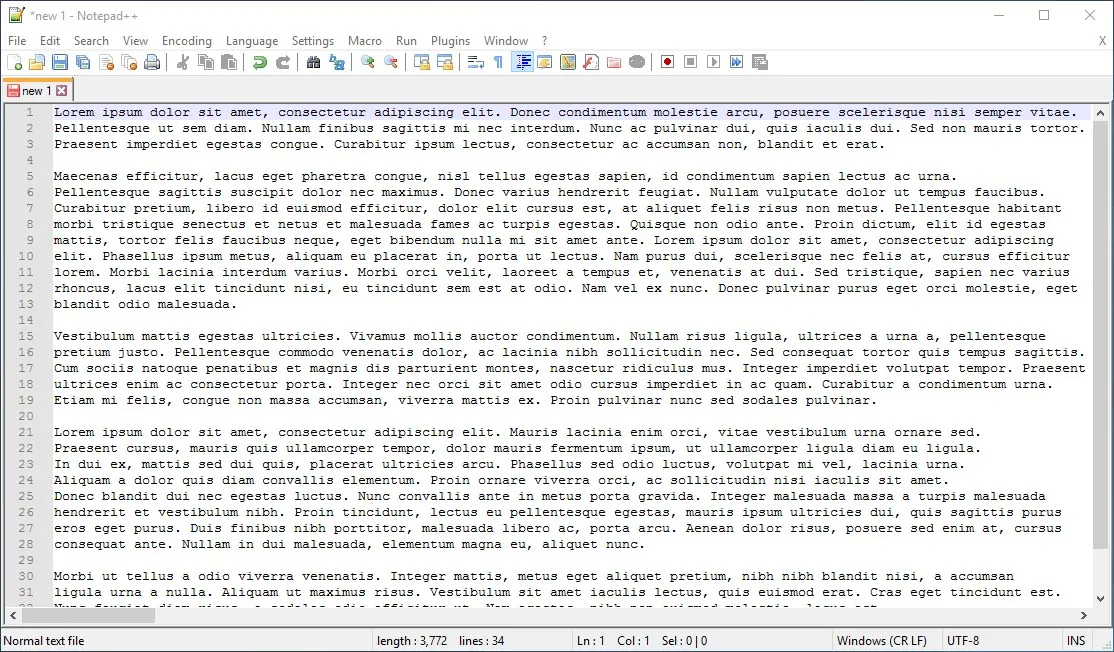Toggle word wrap in the toolbar
Viewport: 1114px width, 652px height.
click(475, 63)
